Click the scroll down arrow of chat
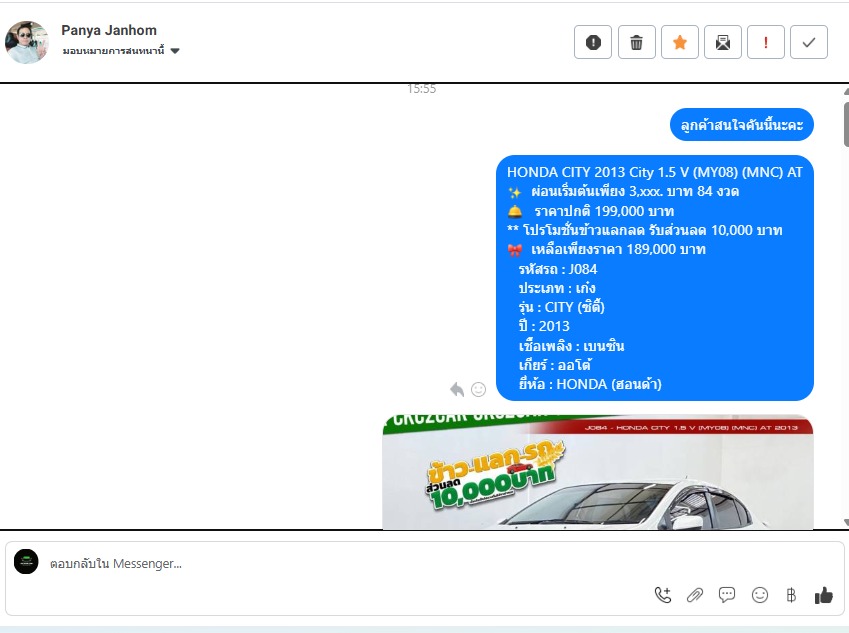The image size is (849, 633). pos(846,522)
